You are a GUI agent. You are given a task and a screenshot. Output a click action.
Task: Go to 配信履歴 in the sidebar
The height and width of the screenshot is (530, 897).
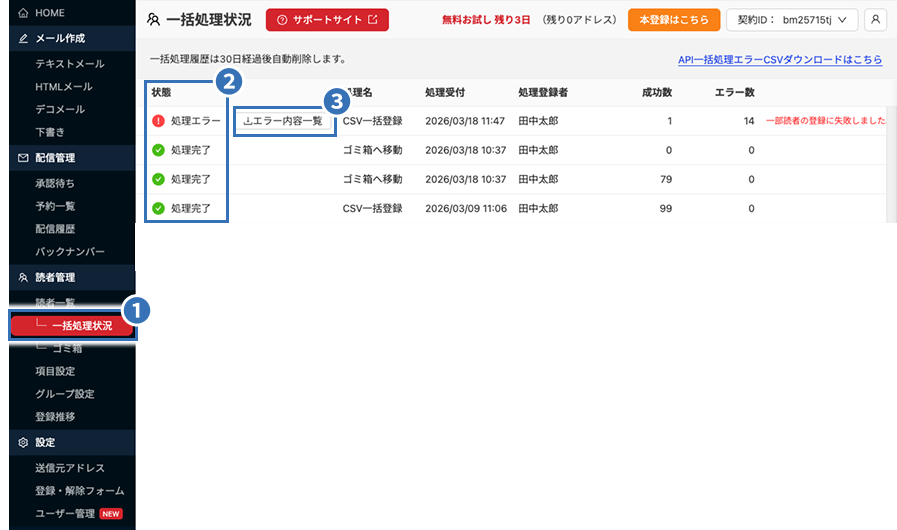[x=55, y=228]
